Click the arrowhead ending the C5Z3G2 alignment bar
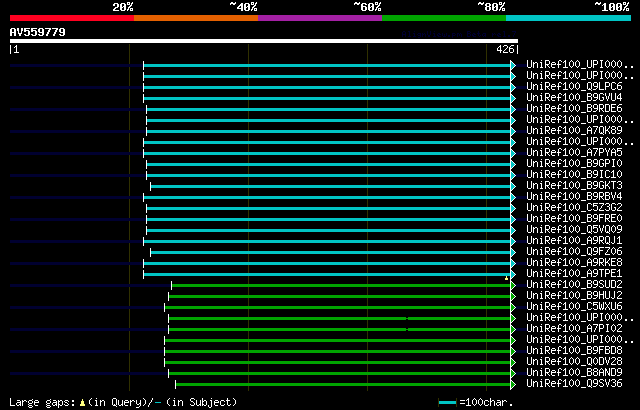Image resolution: width=640 pixels, height=410 pixels. click(x=513, y=208)
